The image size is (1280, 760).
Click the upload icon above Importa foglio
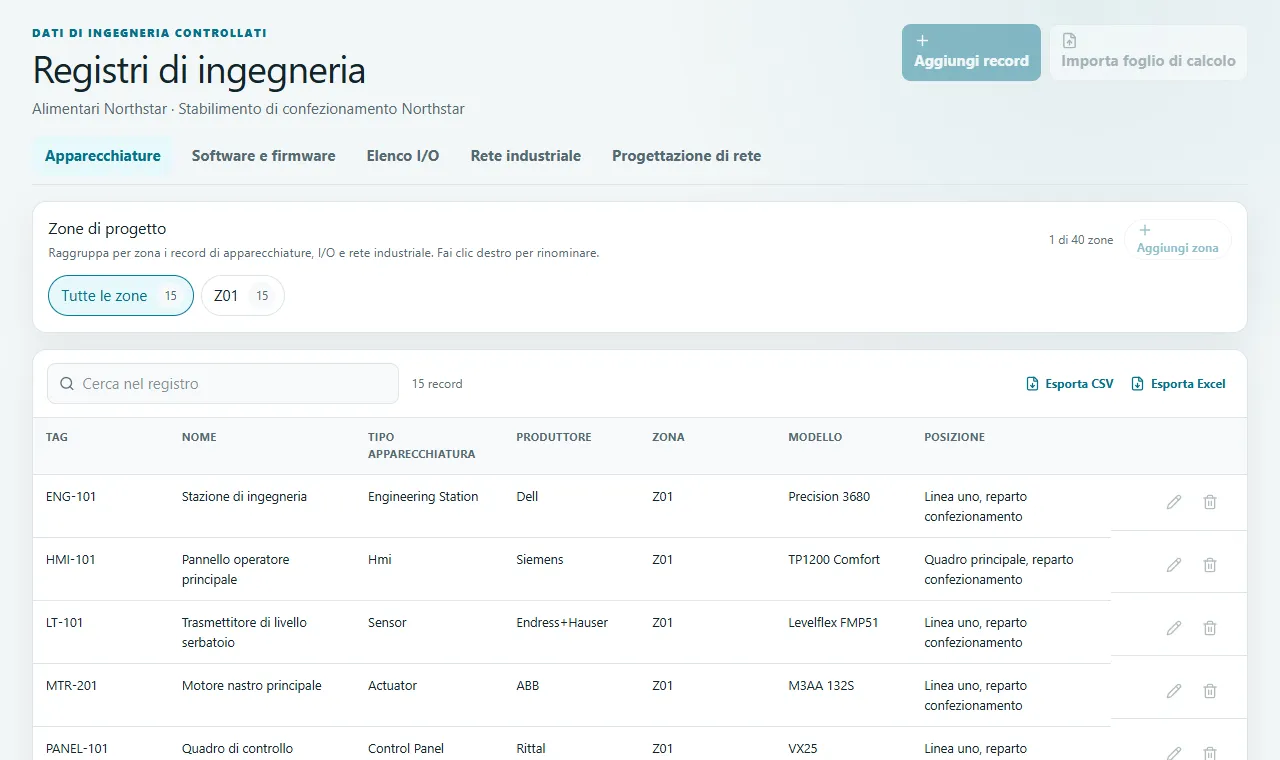(1069, 41)
